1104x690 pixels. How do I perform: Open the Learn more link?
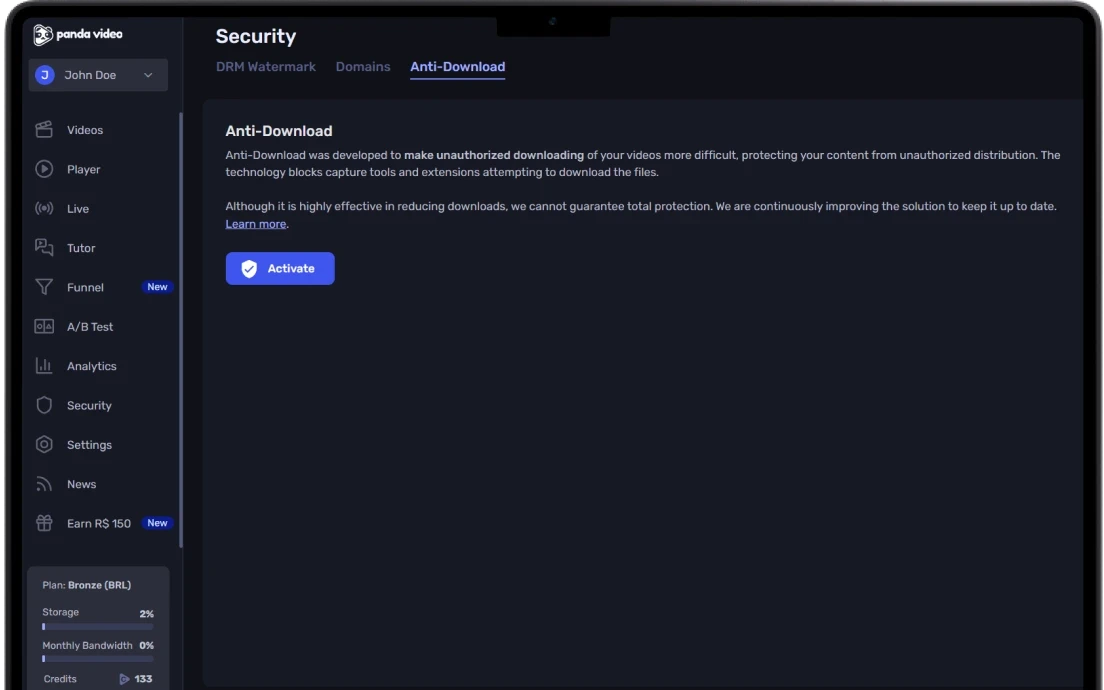(x=255, y=223)
